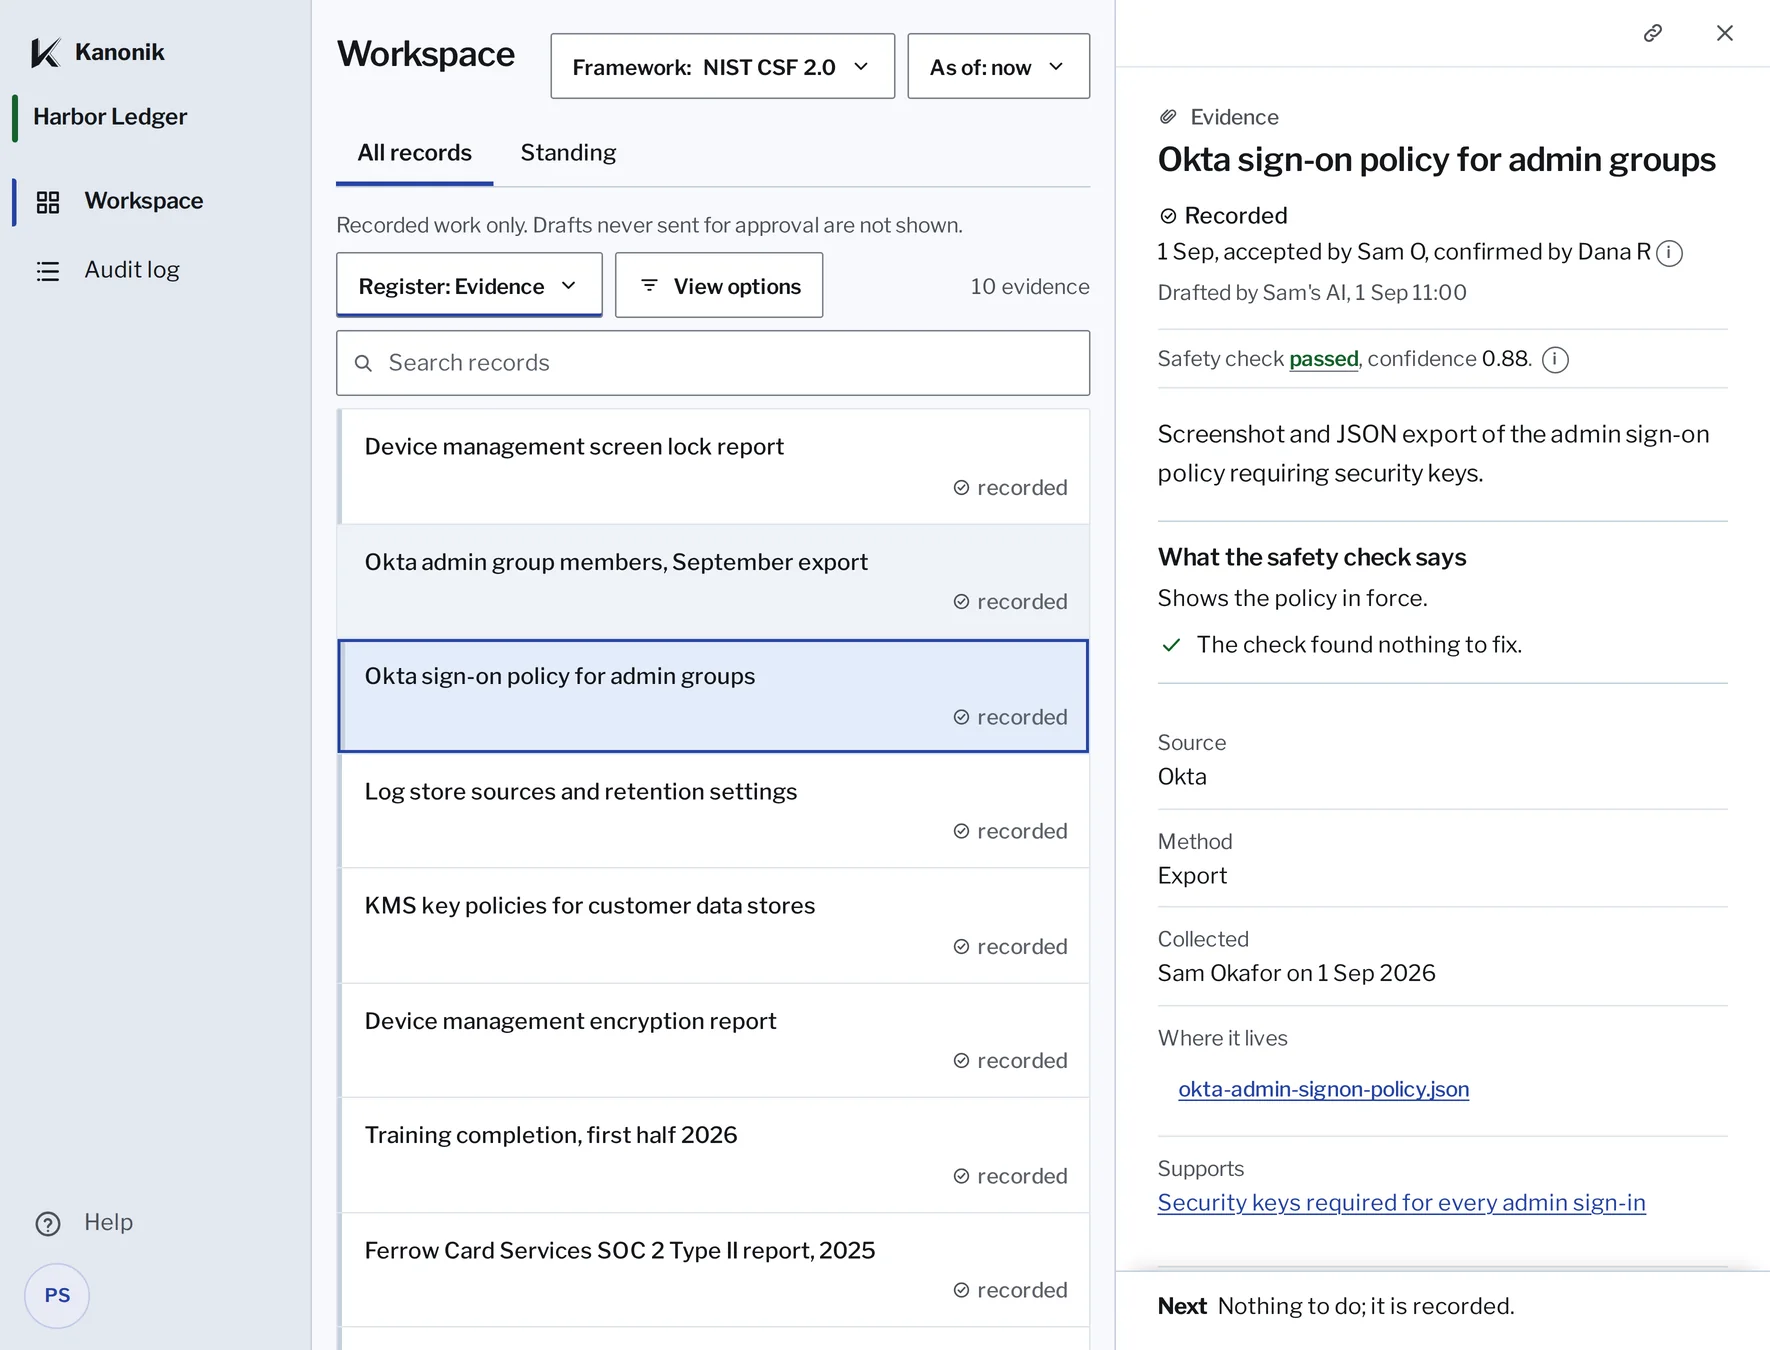The image size is (1770, 1350).
Task: Copy link to this evidence record
Action: (x=1653, y=33)
